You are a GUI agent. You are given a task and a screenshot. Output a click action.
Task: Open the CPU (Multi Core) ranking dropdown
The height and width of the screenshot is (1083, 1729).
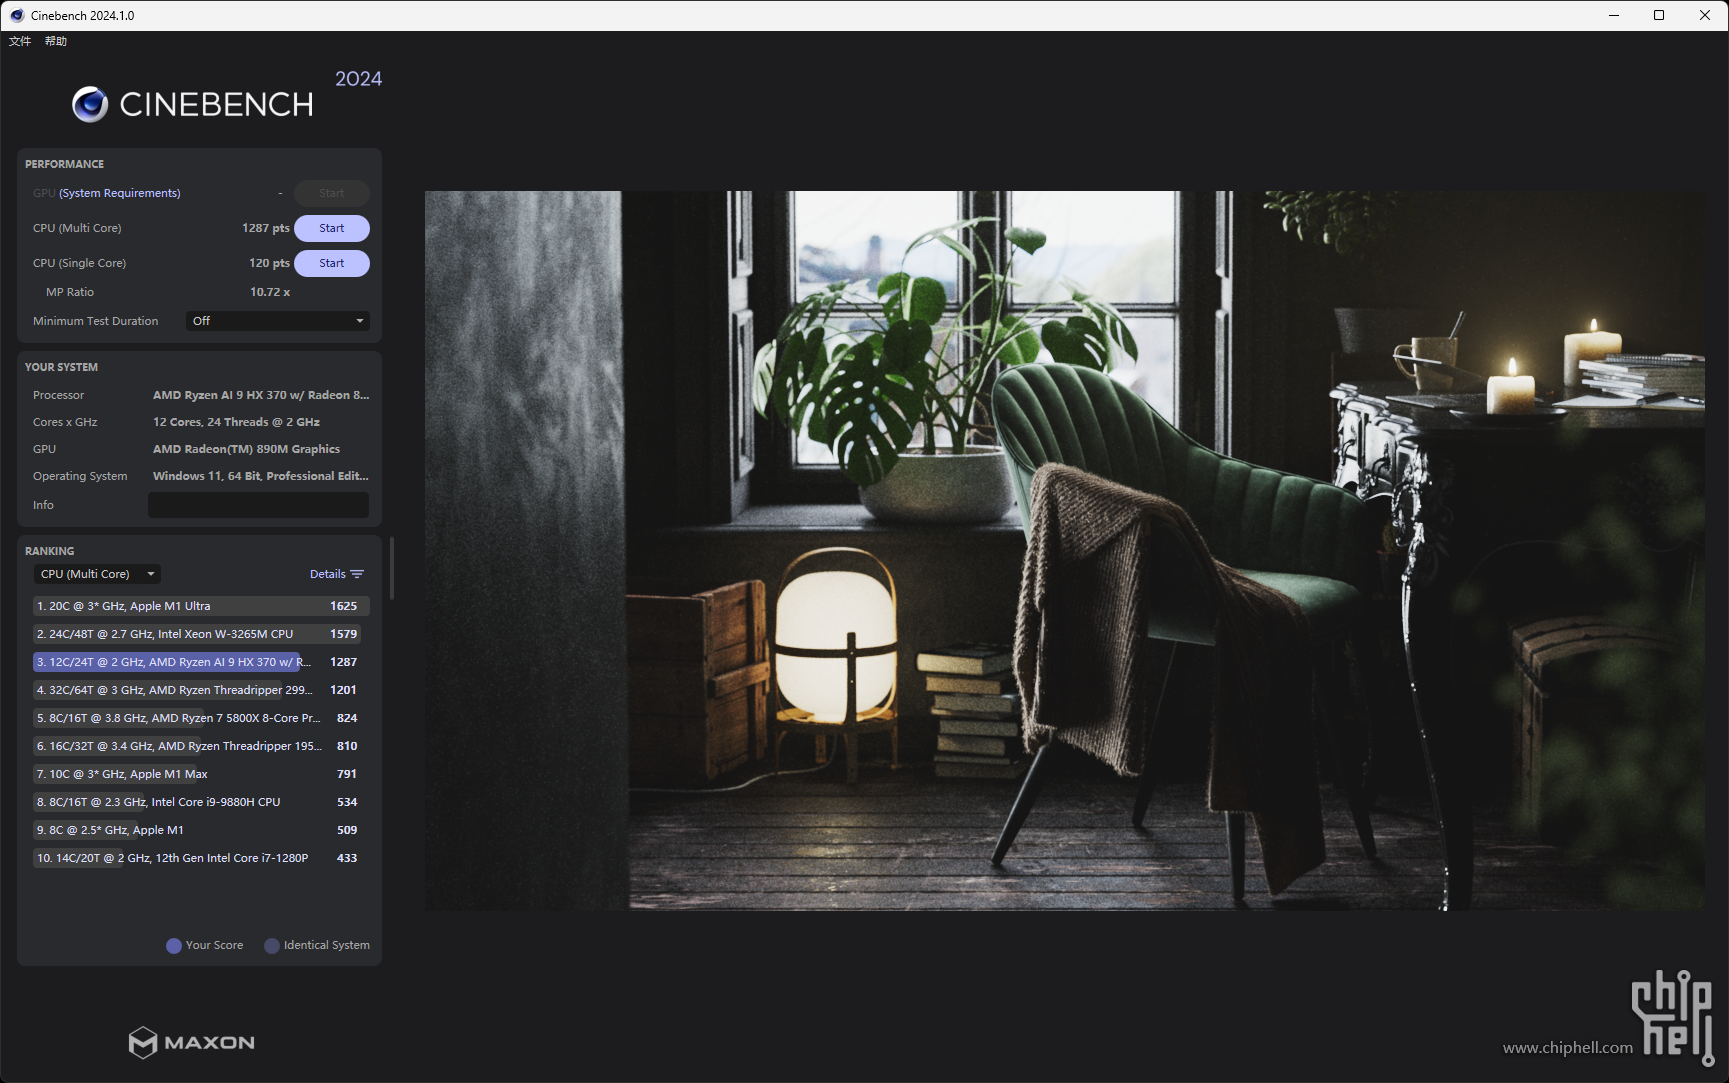coord(97,574)
